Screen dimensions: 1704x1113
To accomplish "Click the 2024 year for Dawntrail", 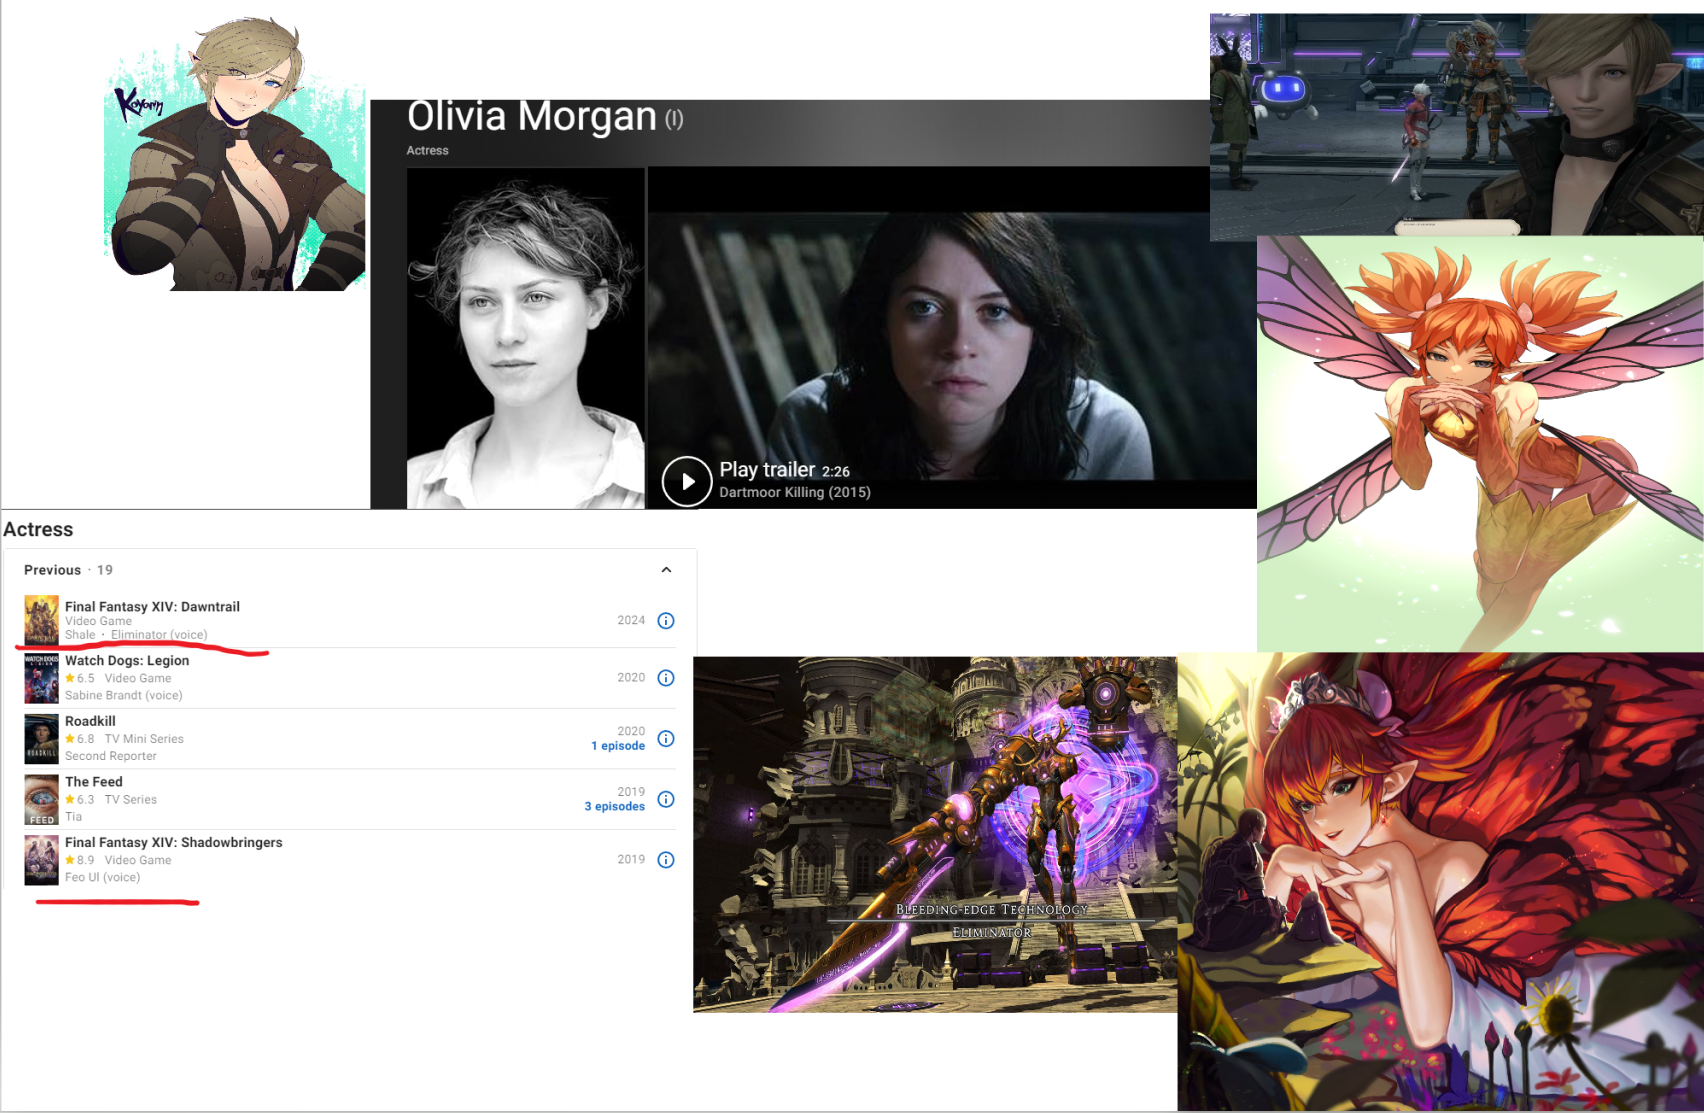I will 631,620.
